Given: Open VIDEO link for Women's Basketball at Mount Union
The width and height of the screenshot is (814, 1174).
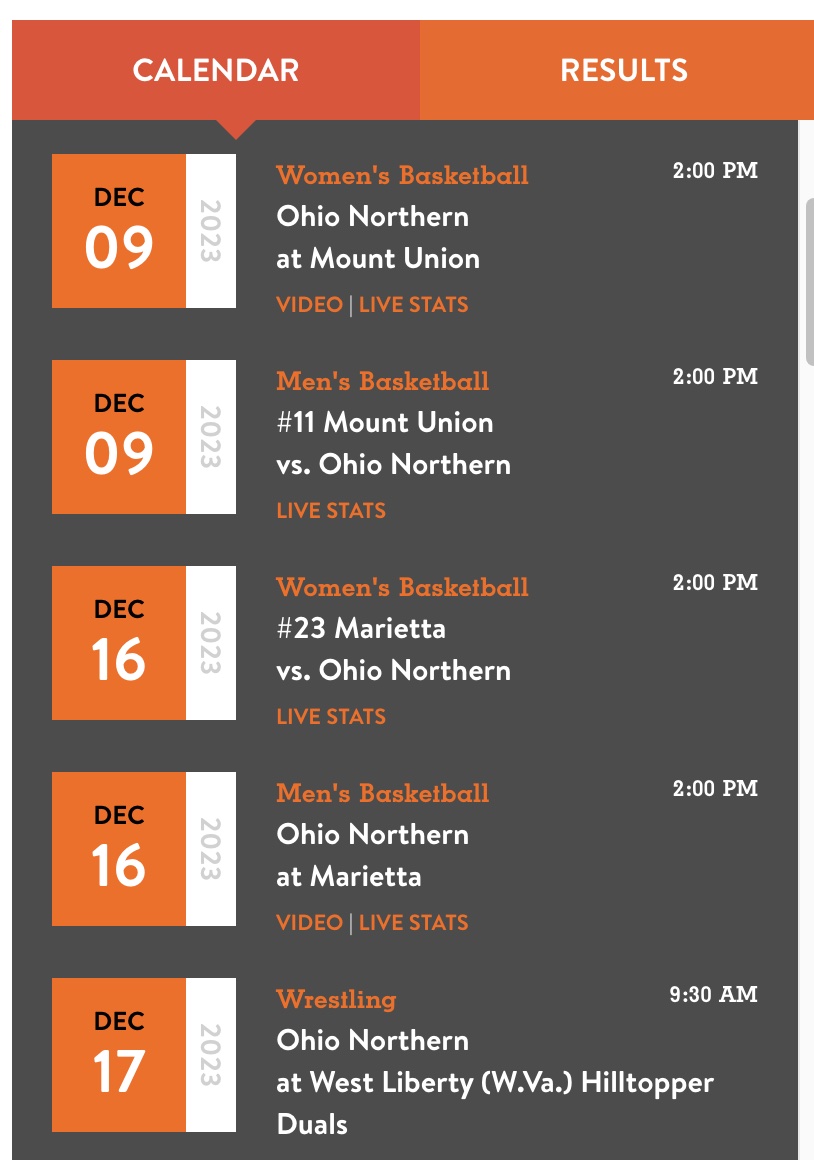Looking at the screenshot, I should [x=309, y=305].
